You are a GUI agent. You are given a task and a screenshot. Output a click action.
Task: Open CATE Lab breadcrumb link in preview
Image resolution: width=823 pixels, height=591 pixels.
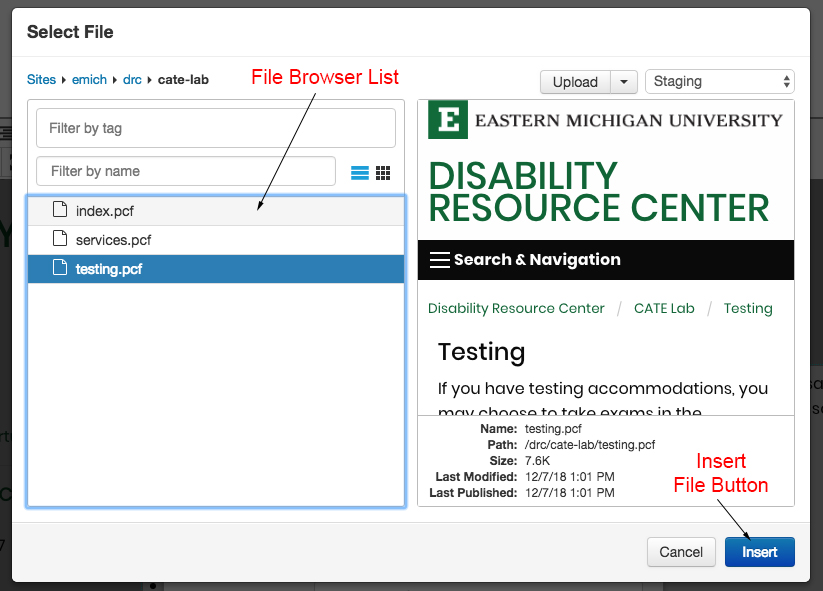coord(664,308)
